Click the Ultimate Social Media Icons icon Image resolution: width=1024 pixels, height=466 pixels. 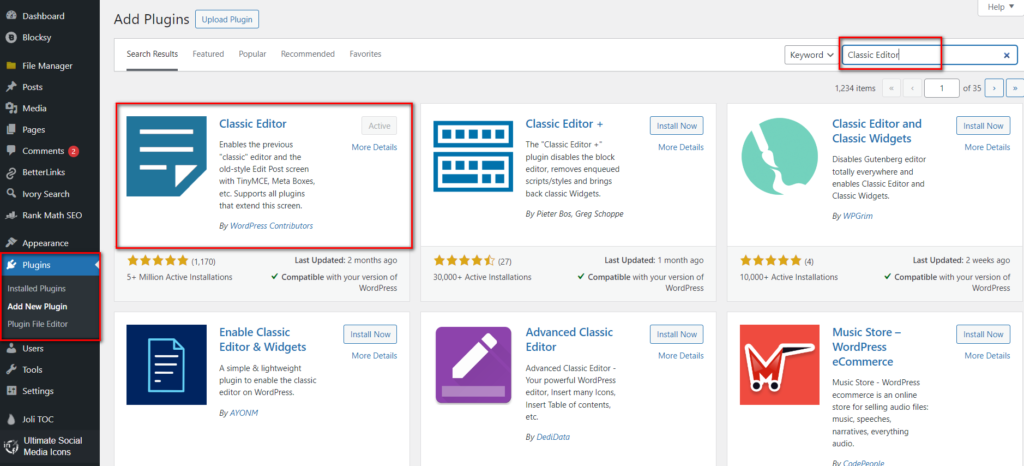(10, 446)
